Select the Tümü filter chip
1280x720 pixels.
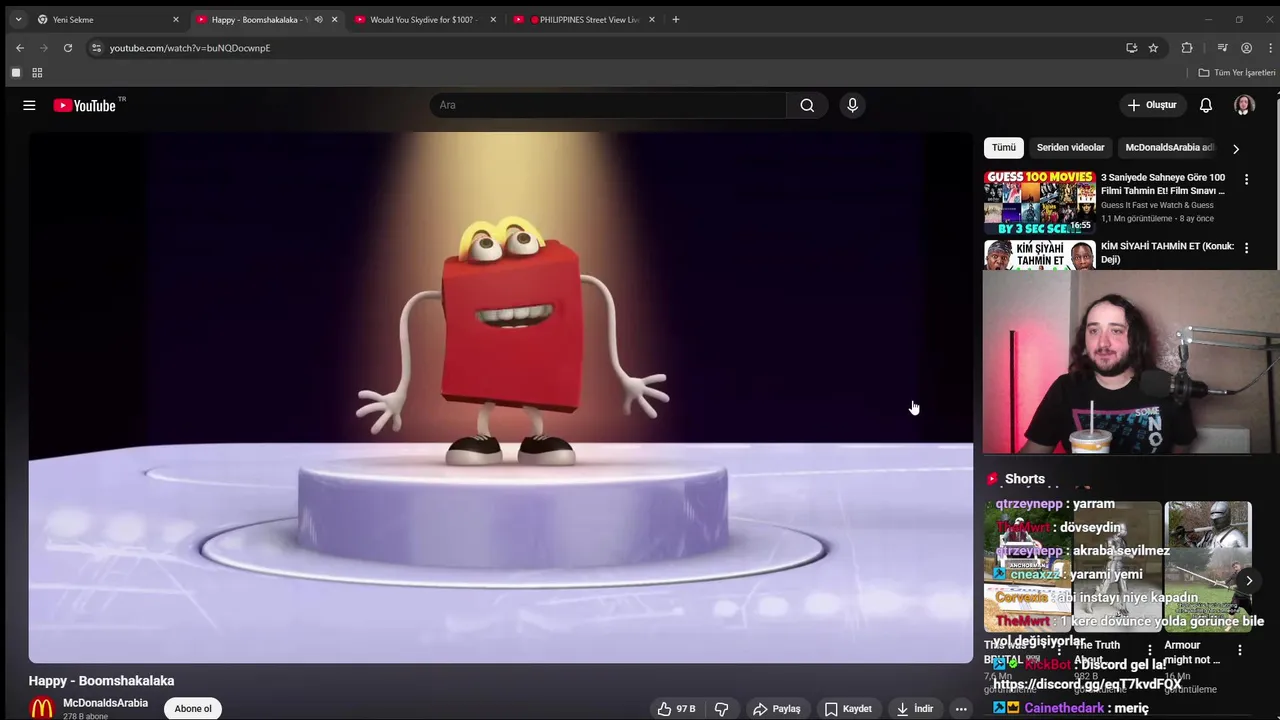pos(1003,148)
